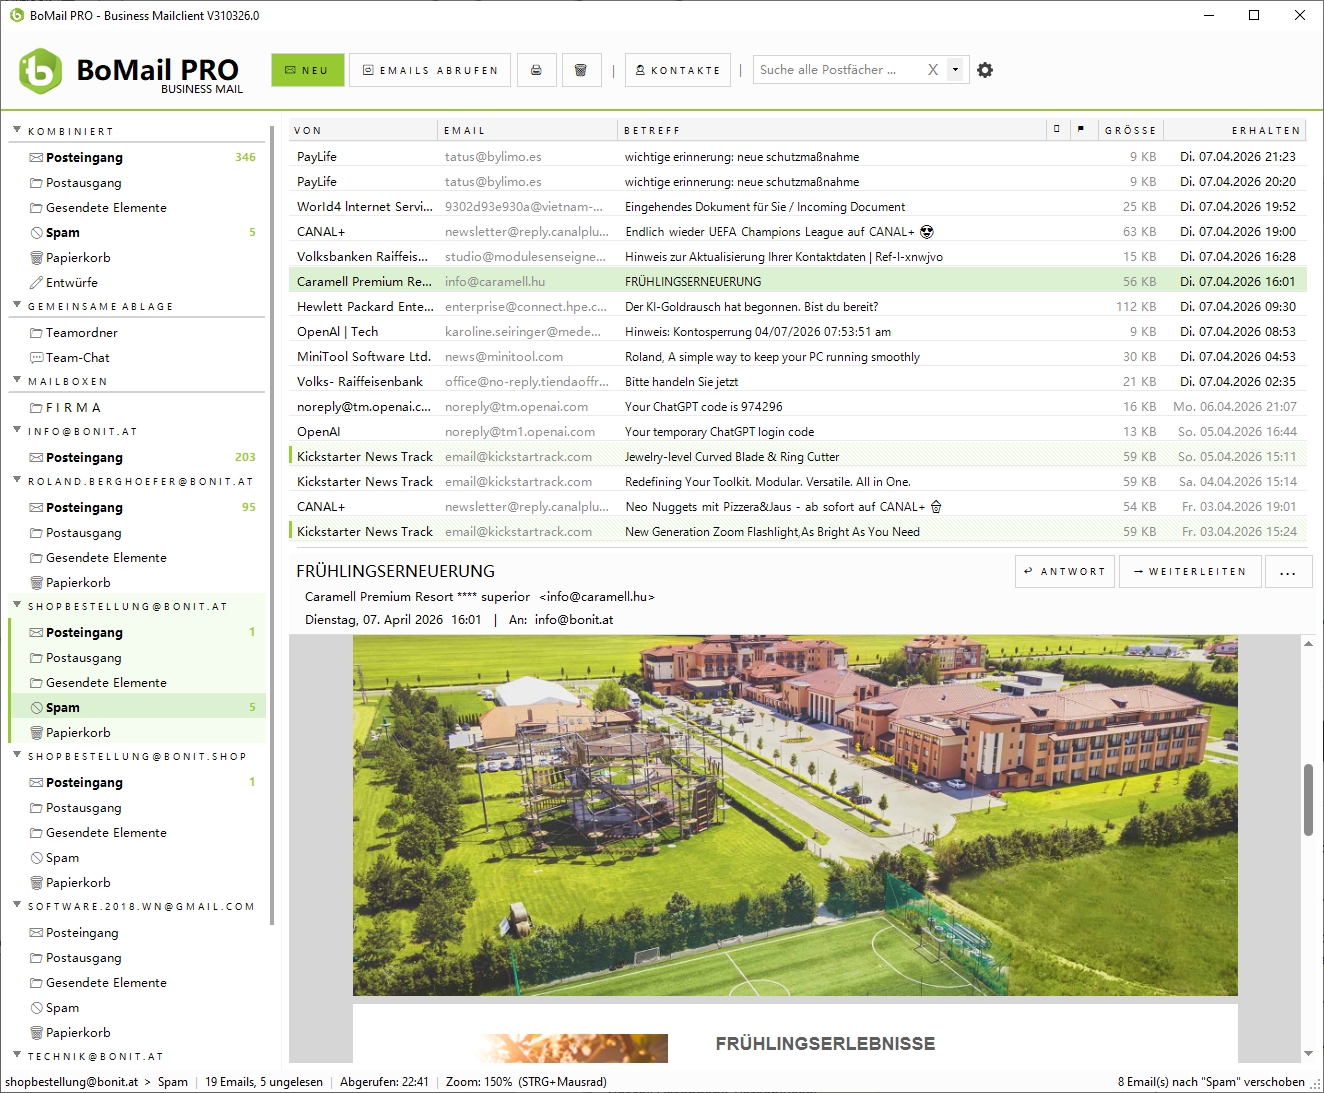Collapse the MAILBOXEN section

pyautogui.click(x=16, y=381)
